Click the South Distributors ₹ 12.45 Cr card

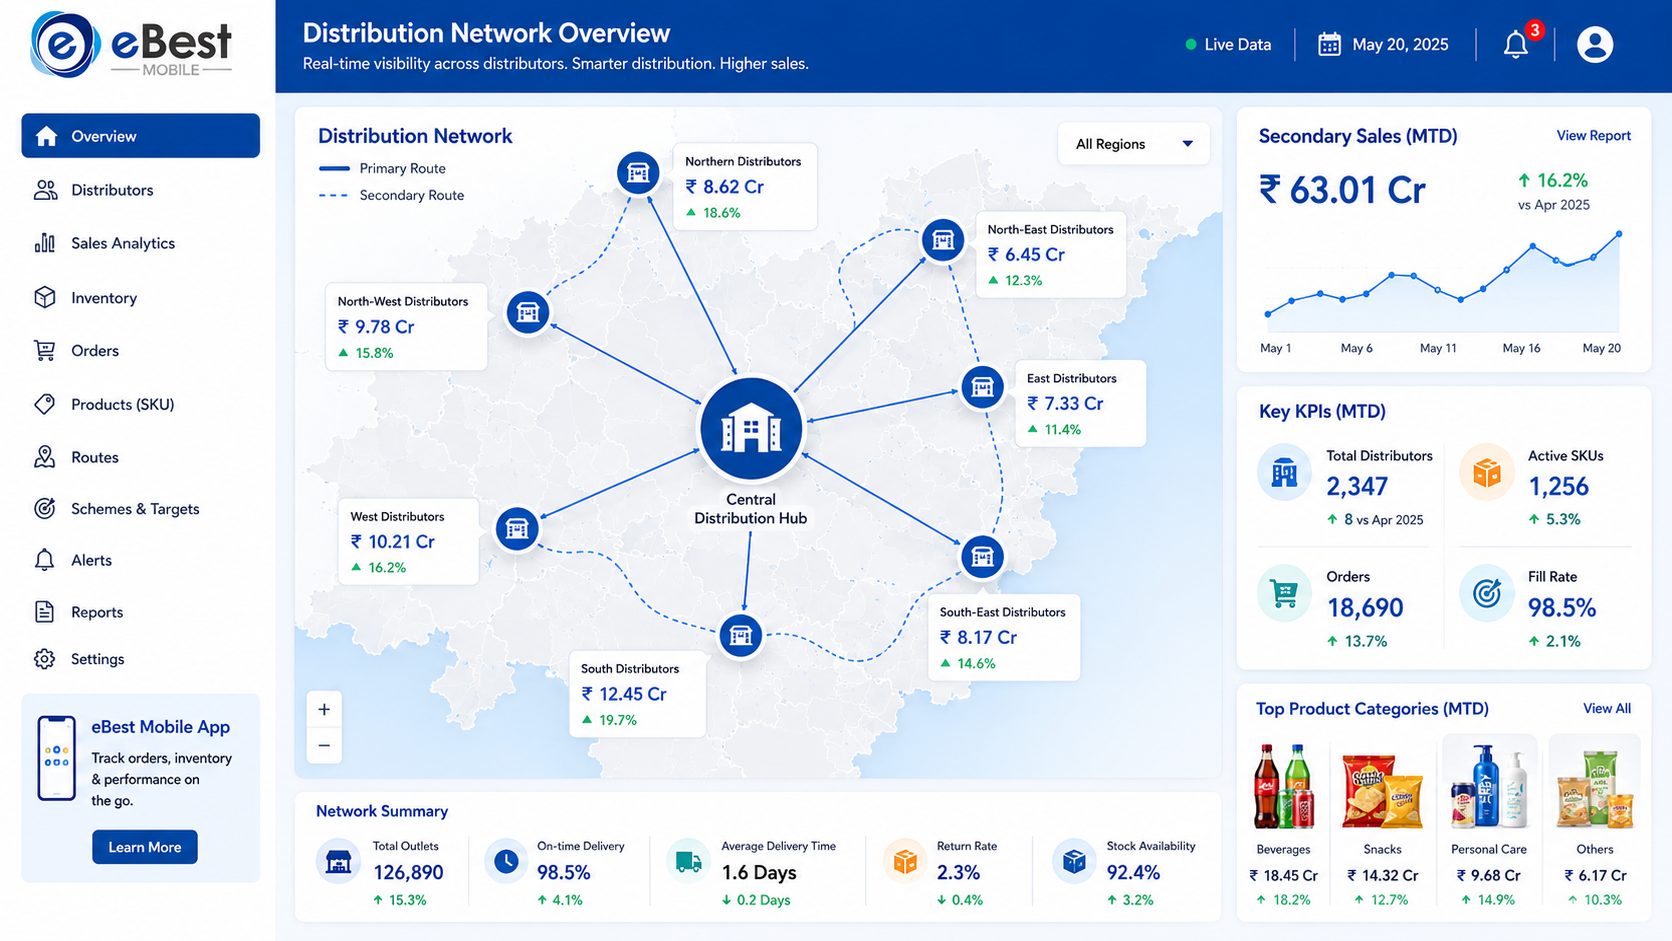pyautogui.click(x=637, y=693)
